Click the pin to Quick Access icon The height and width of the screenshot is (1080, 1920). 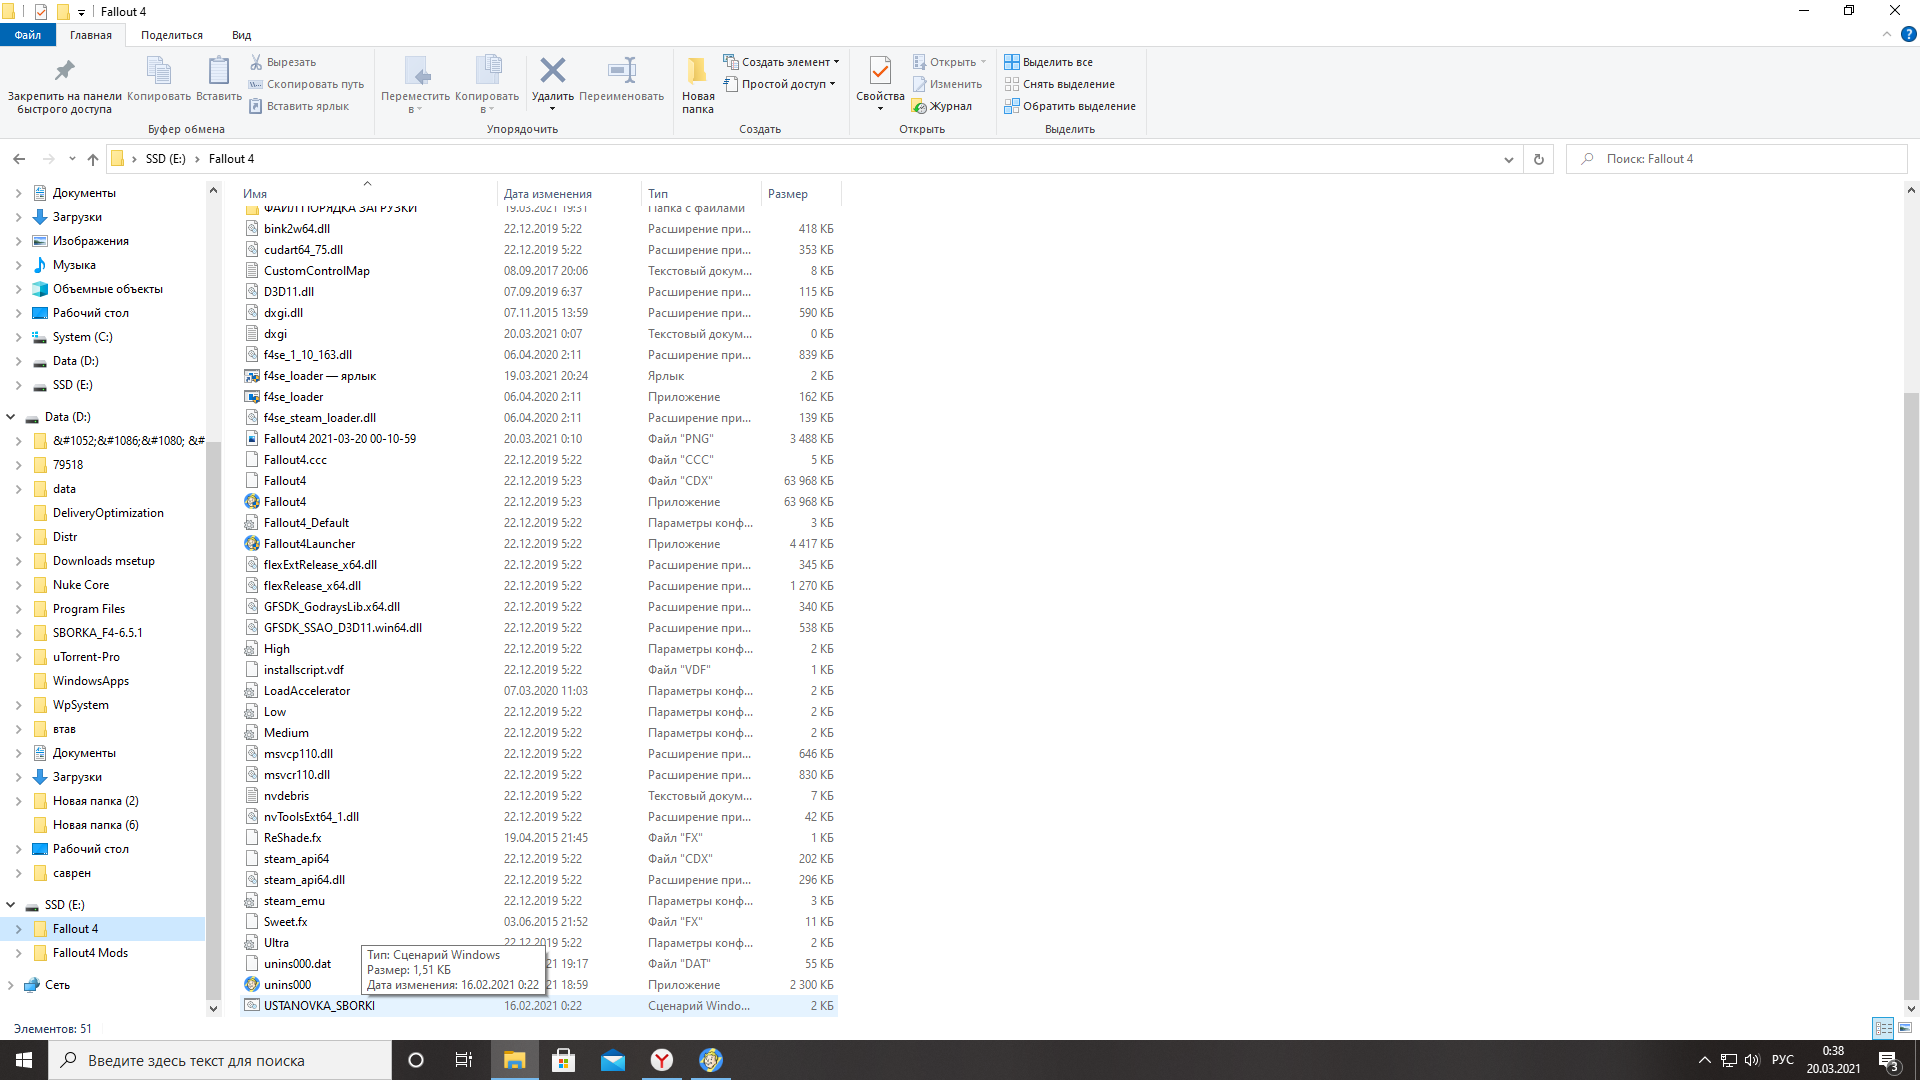coord(64,72)
